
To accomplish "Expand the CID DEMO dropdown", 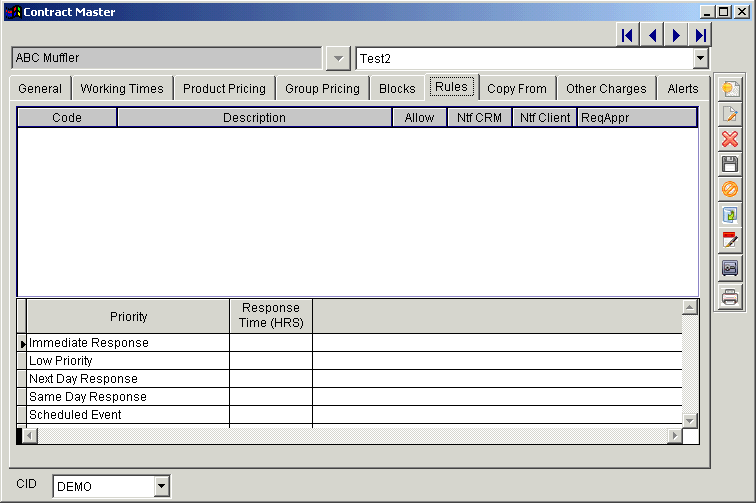I will [162, 487].
